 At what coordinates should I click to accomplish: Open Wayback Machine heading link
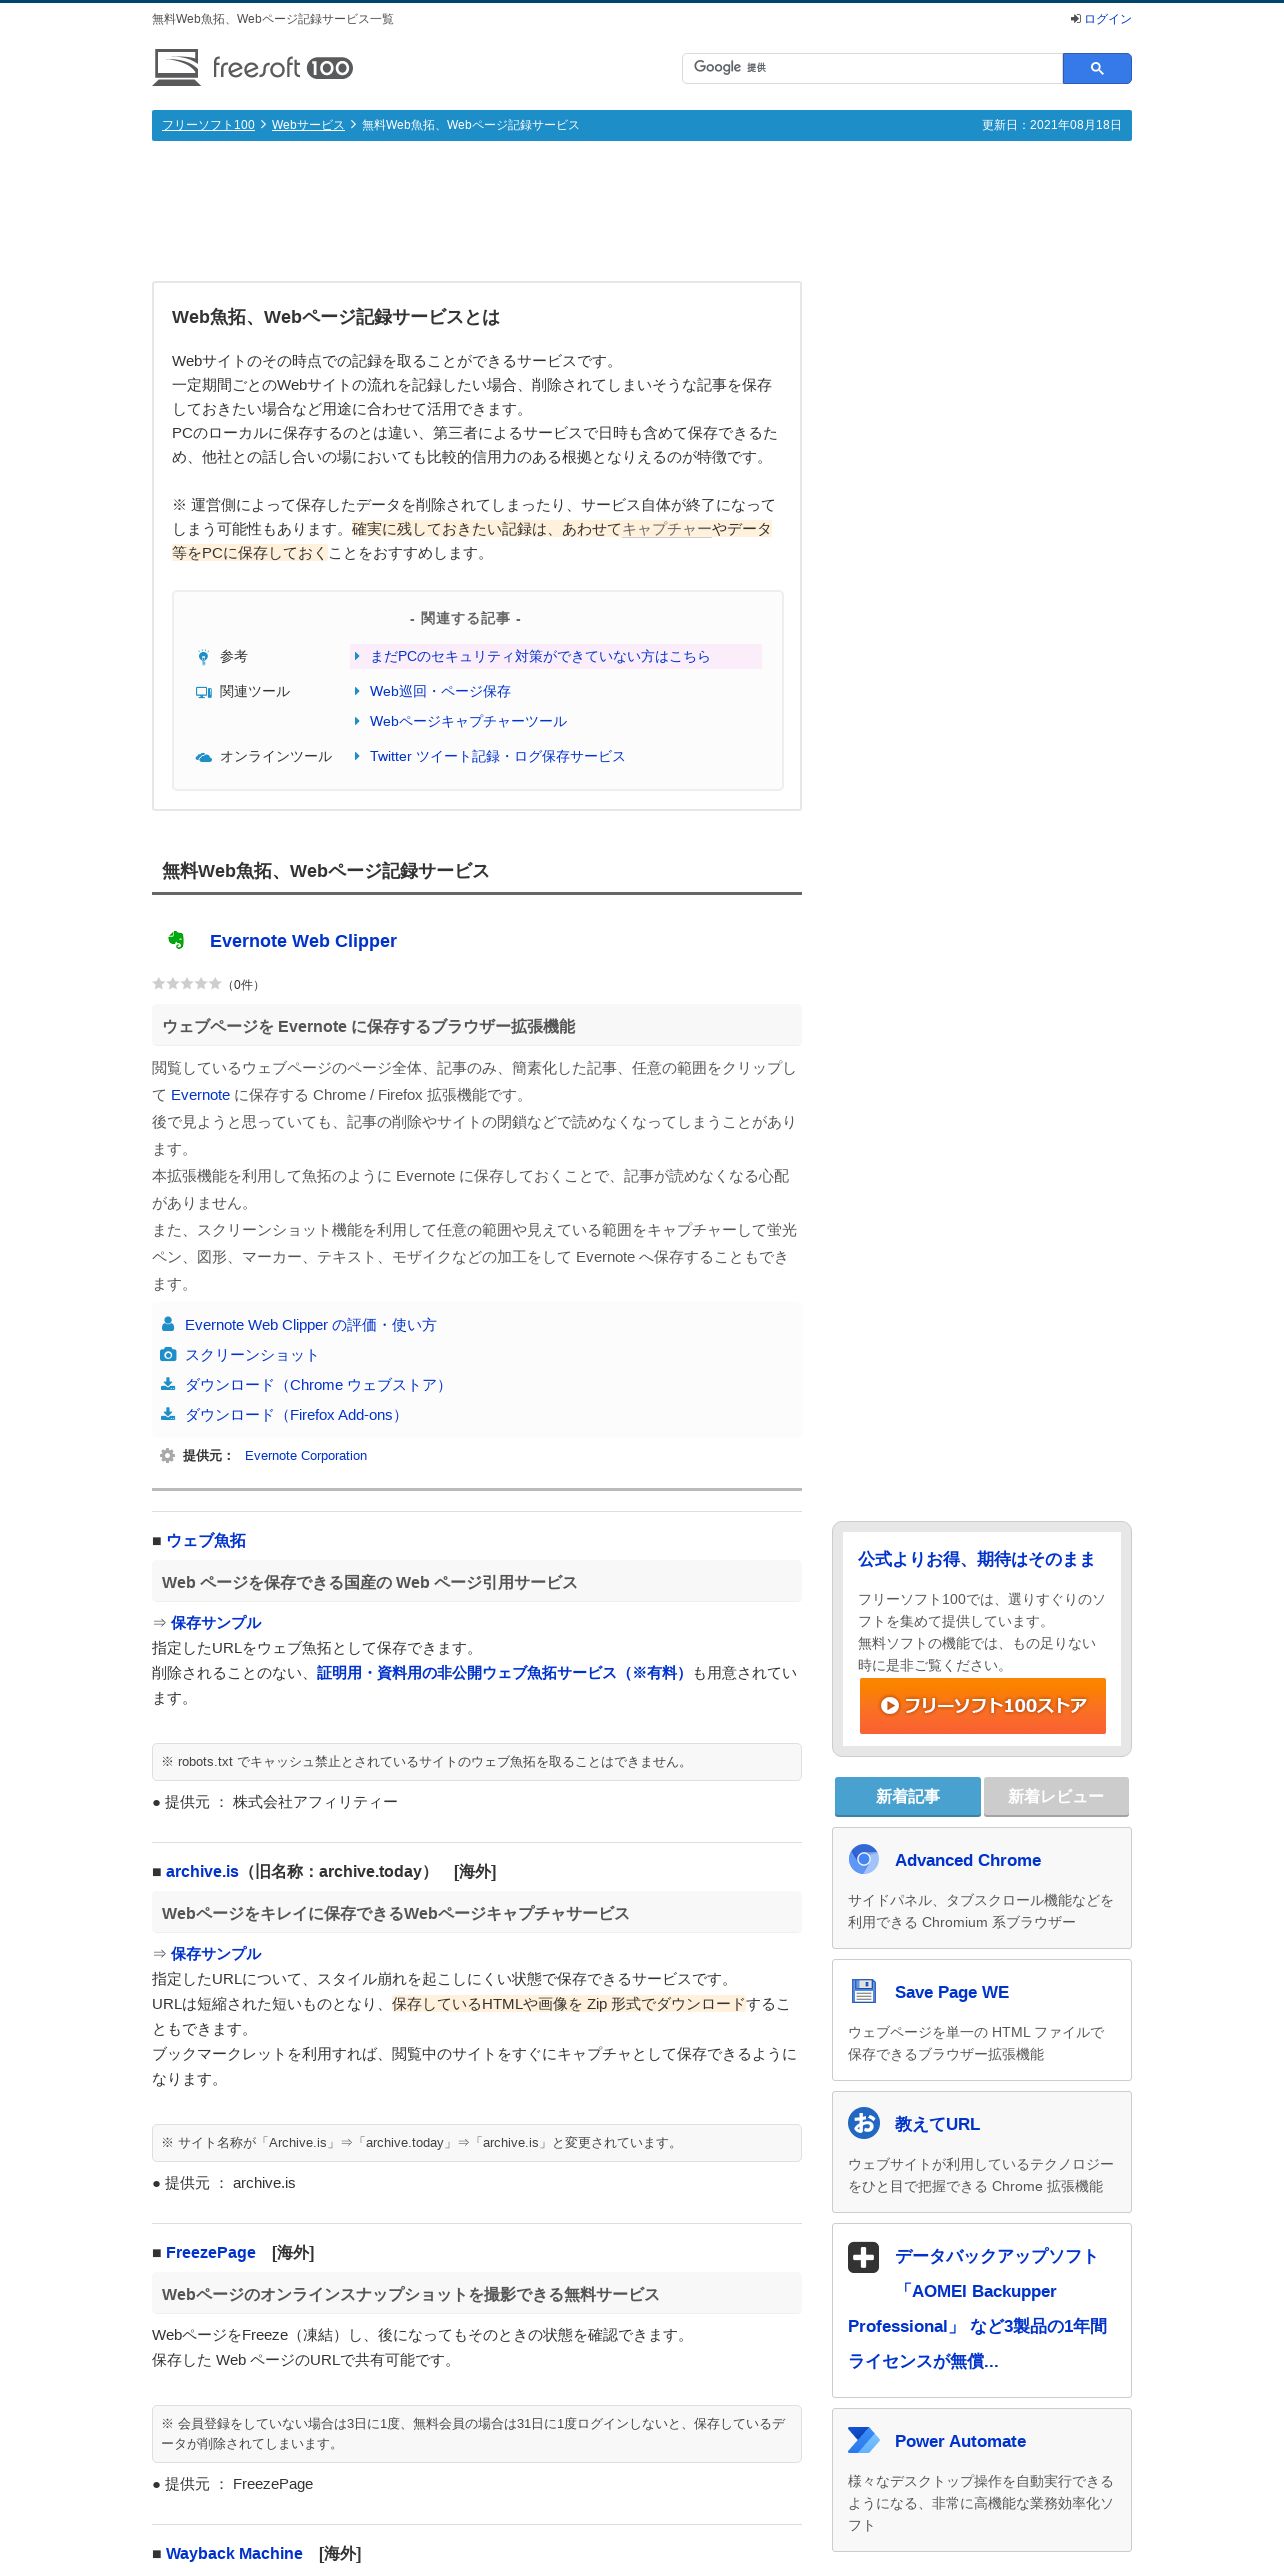pos(234,2554)
